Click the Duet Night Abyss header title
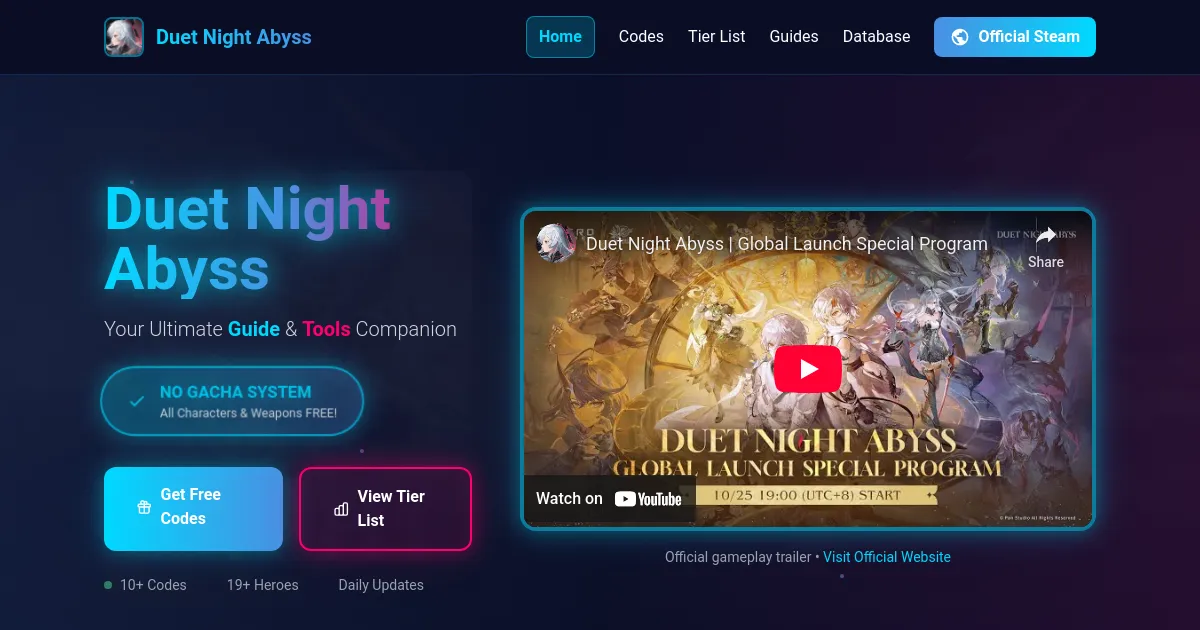The height and width of the screenshot is (630, 1200). coord(234,37)
